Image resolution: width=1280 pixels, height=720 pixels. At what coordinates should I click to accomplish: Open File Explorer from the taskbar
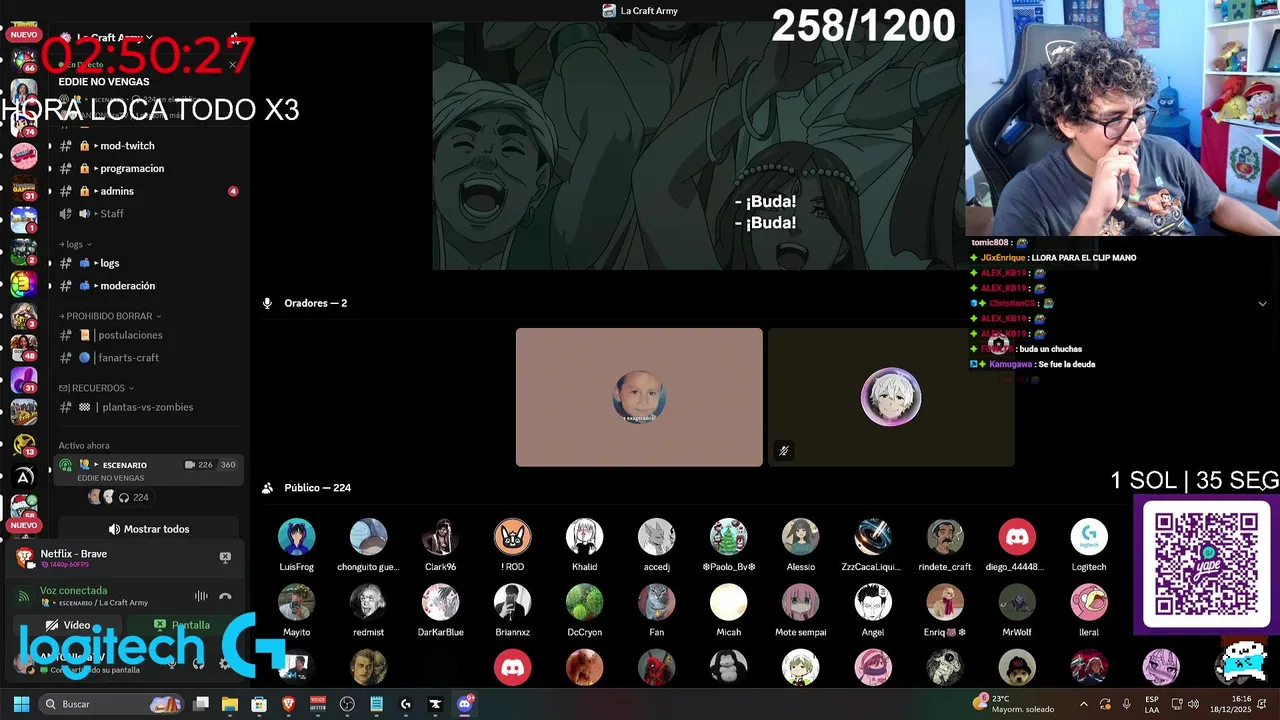click(230, 704)
